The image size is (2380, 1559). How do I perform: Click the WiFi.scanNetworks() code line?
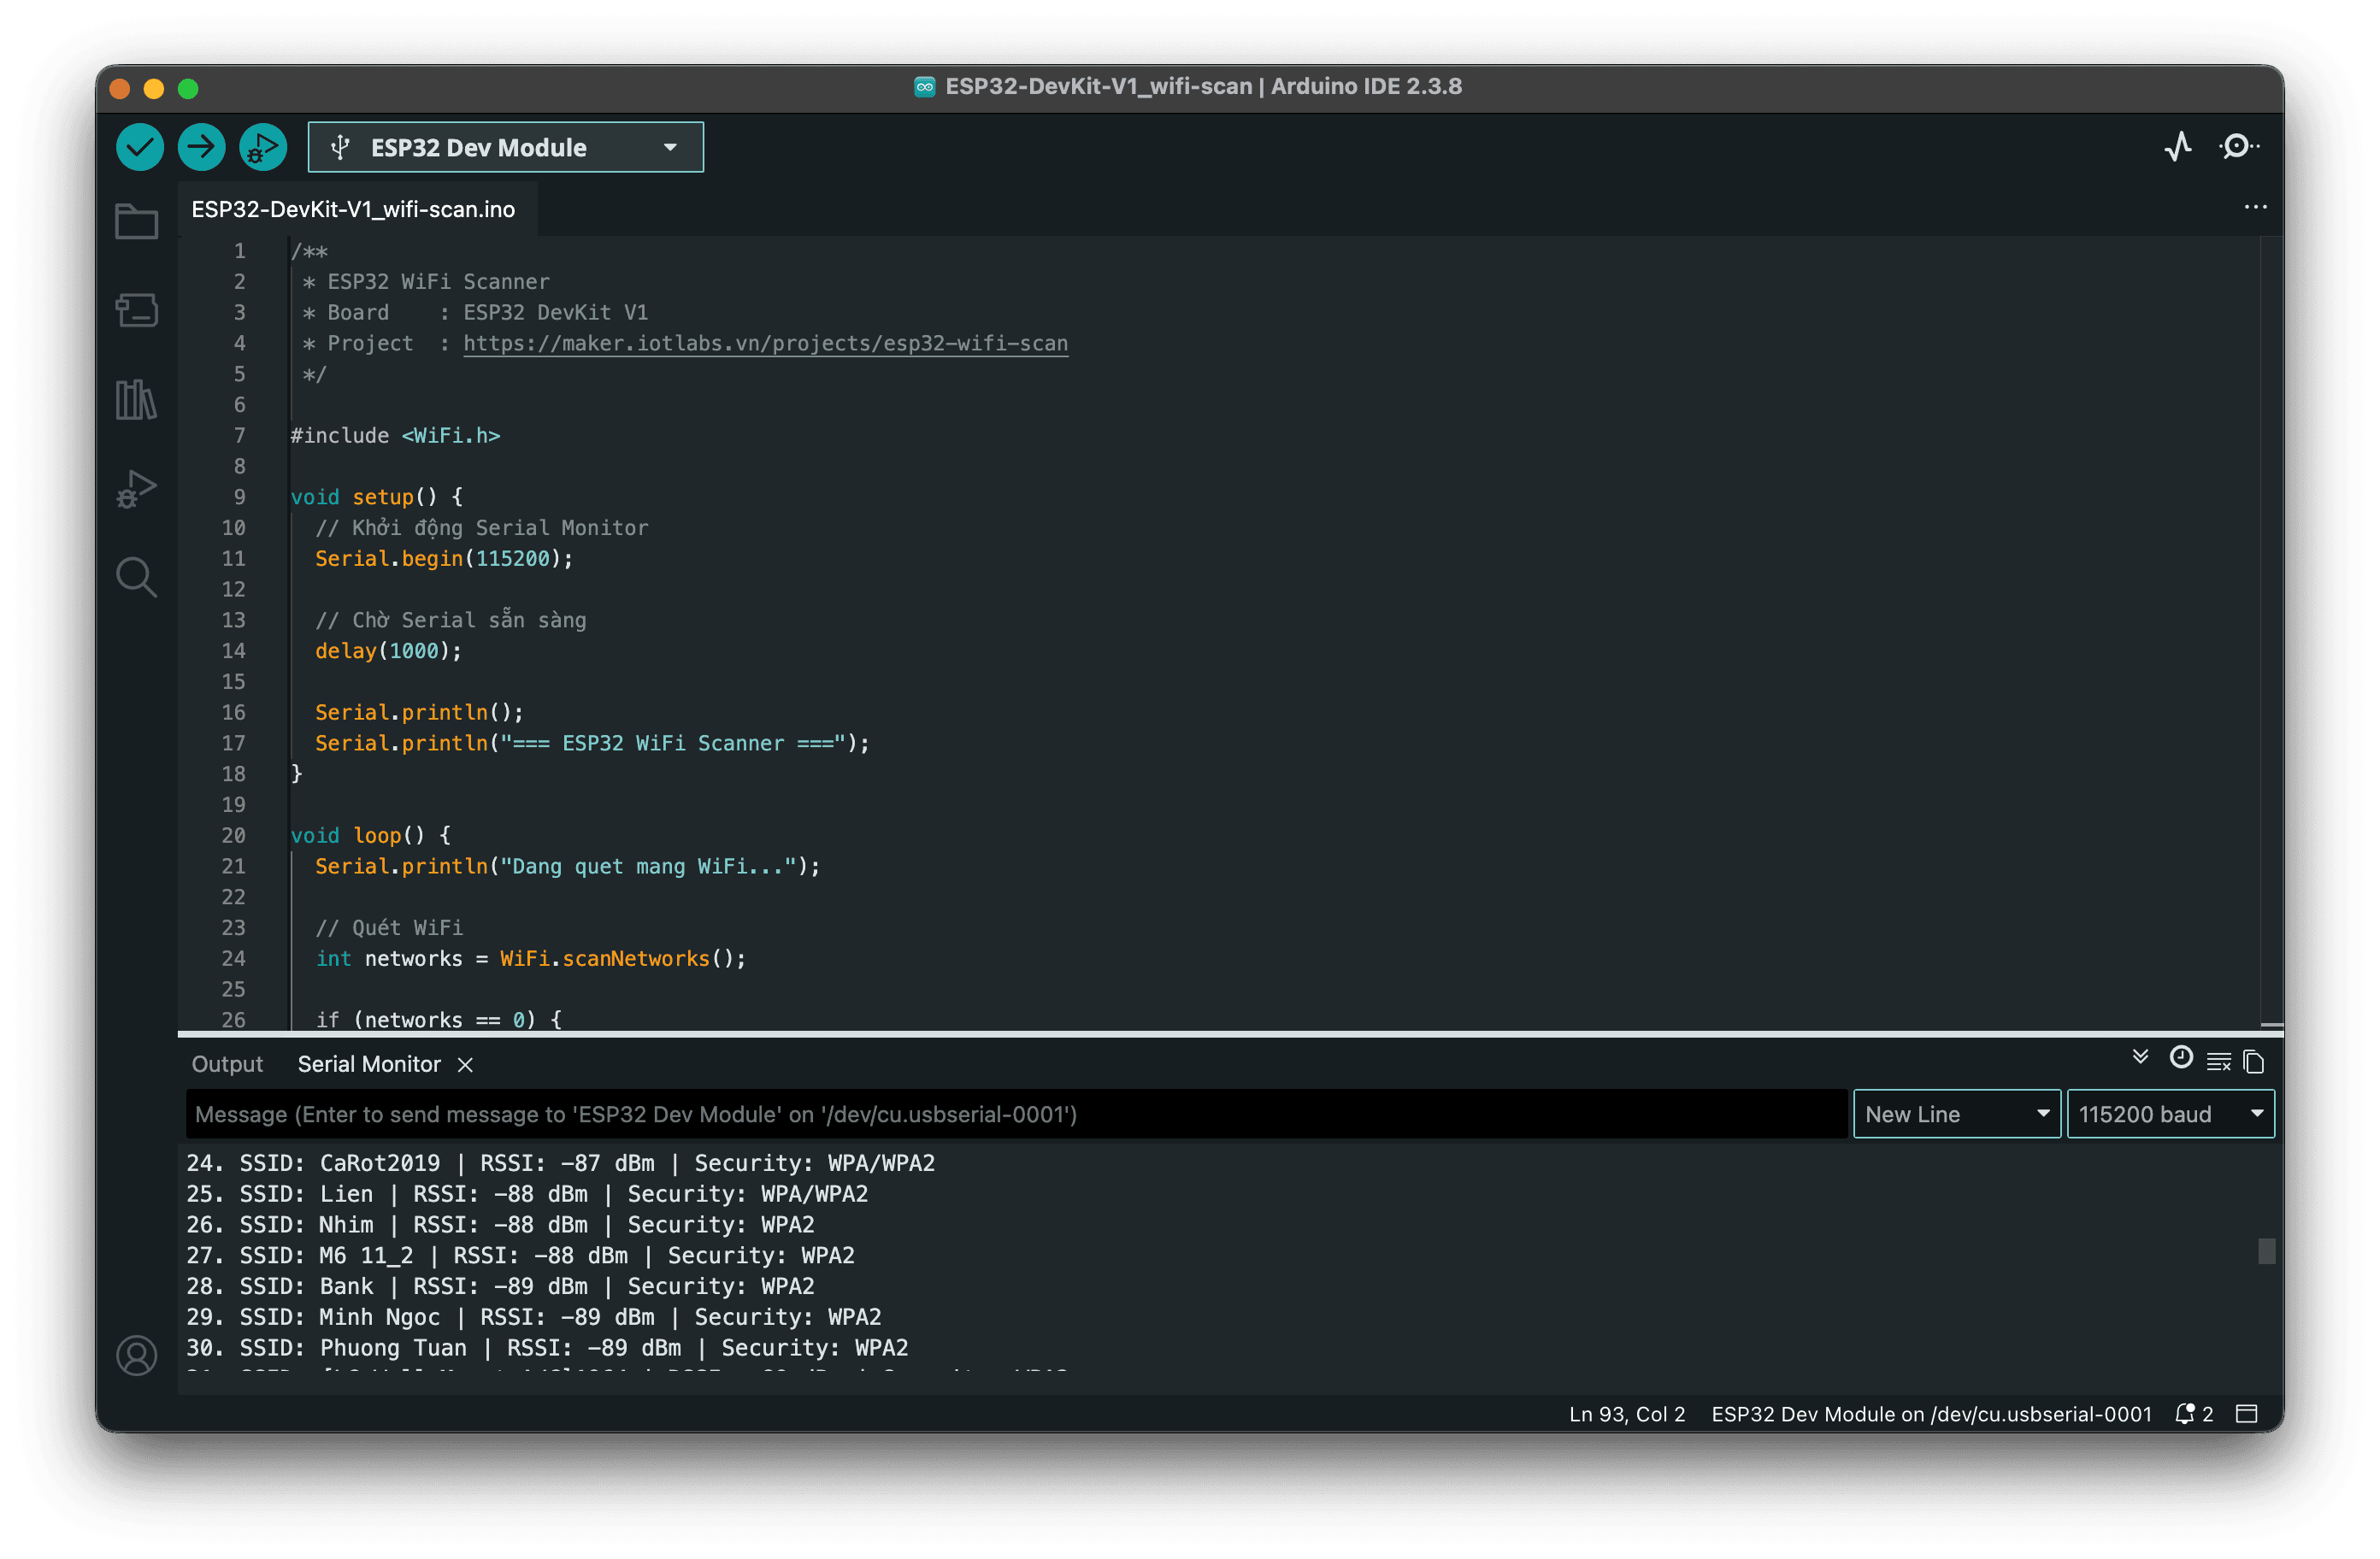tap(531, 958)
